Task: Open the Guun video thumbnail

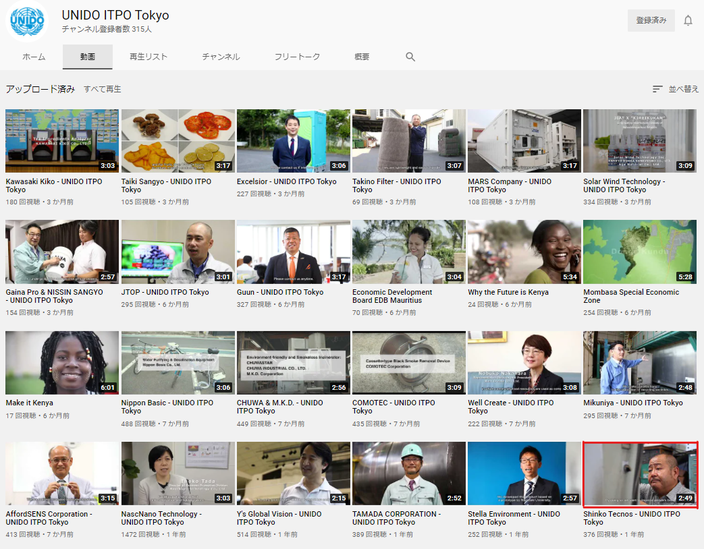Action: 293,252
